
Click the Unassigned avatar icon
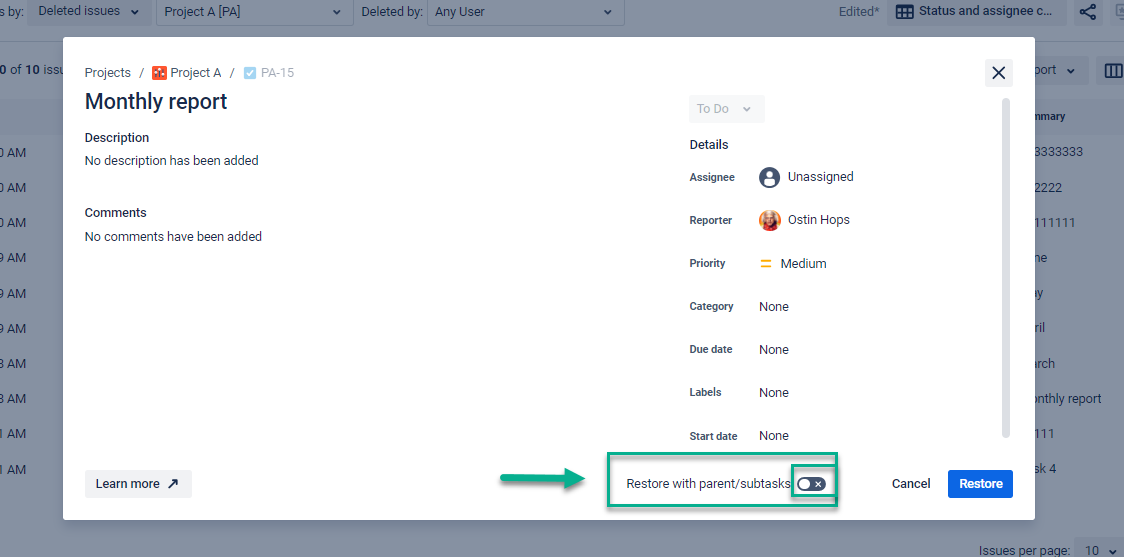pos(769,177)
